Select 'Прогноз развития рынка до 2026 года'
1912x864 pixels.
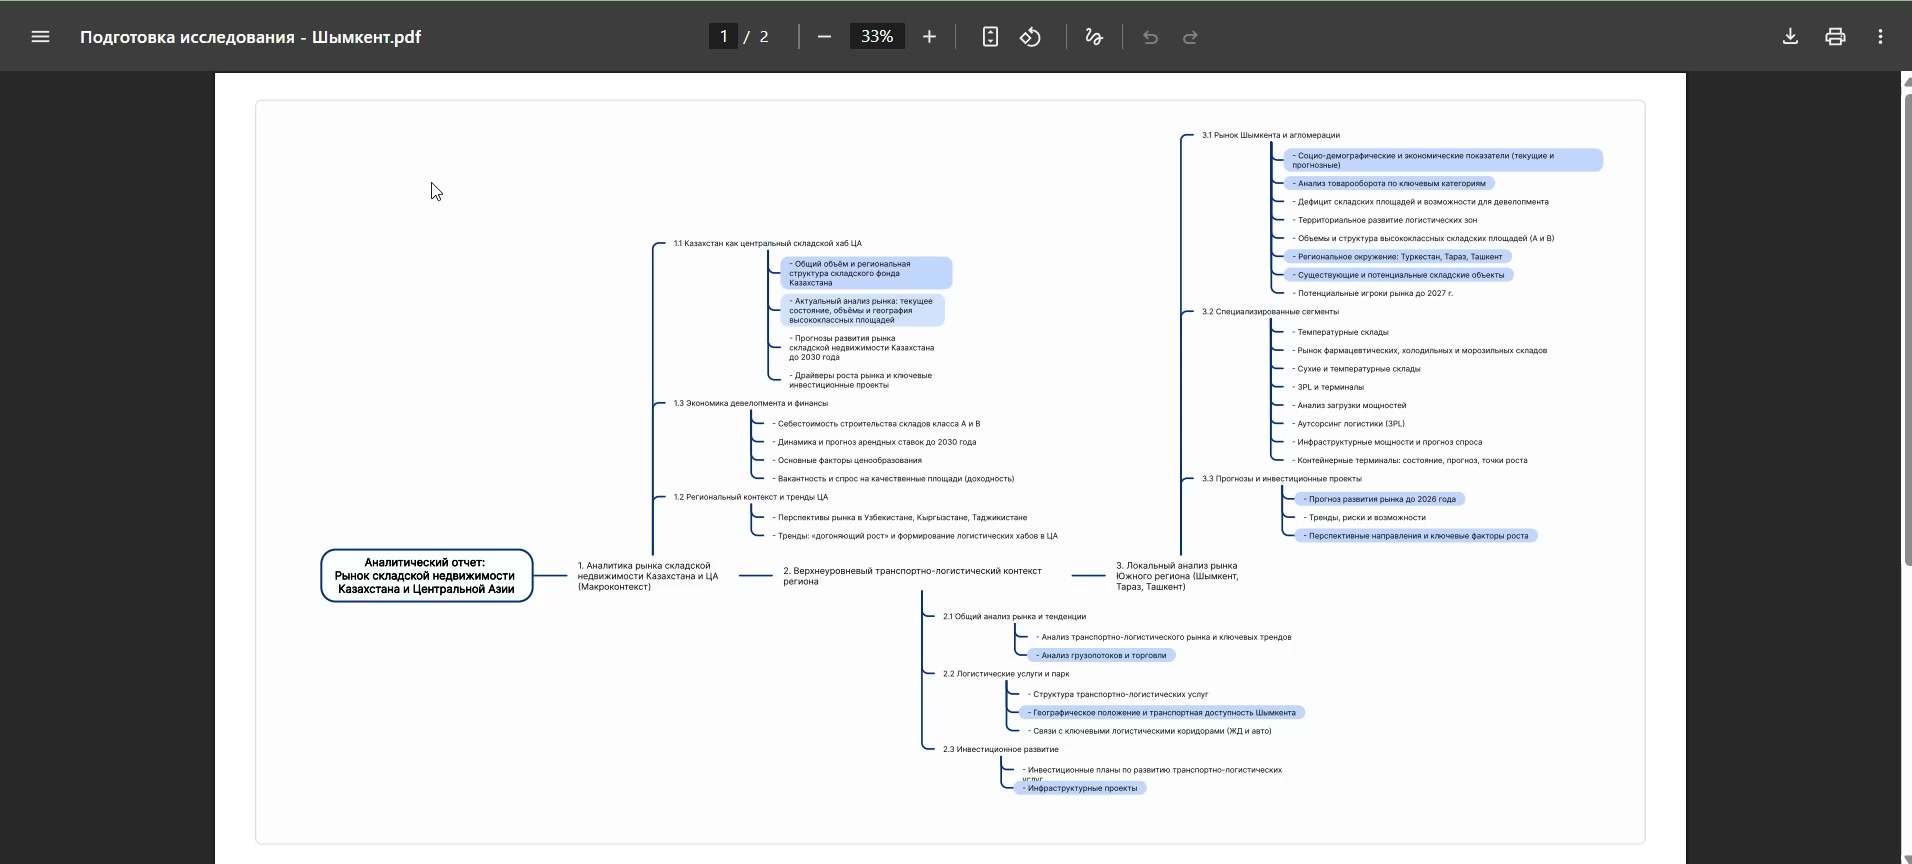click(1380, 499)
